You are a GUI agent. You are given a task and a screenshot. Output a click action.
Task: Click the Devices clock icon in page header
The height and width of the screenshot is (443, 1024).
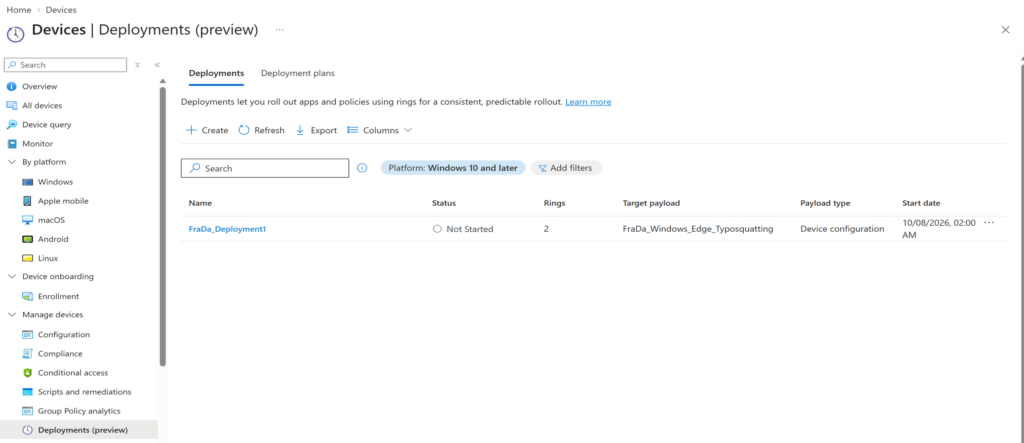pyautogui.click(x=15, y=33)
